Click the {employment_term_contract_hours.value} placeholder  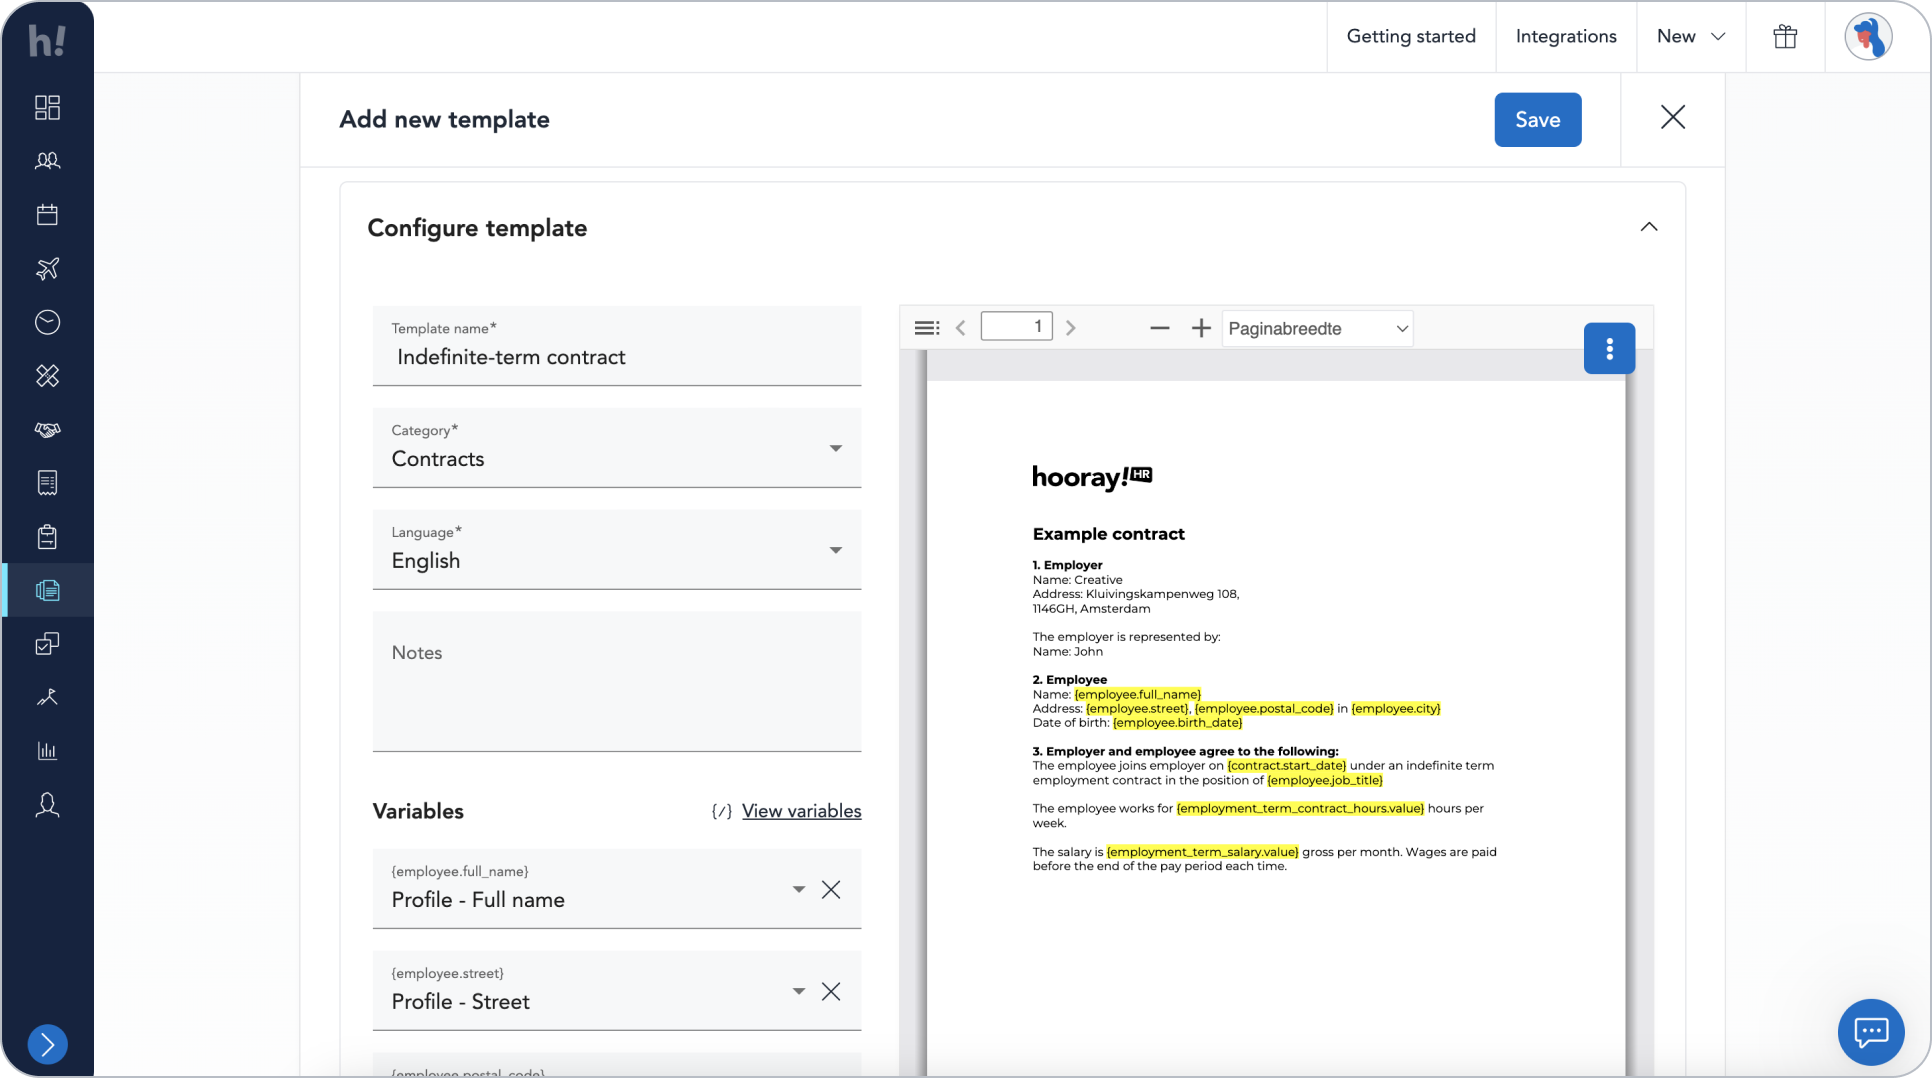[x=1300, y=809]
